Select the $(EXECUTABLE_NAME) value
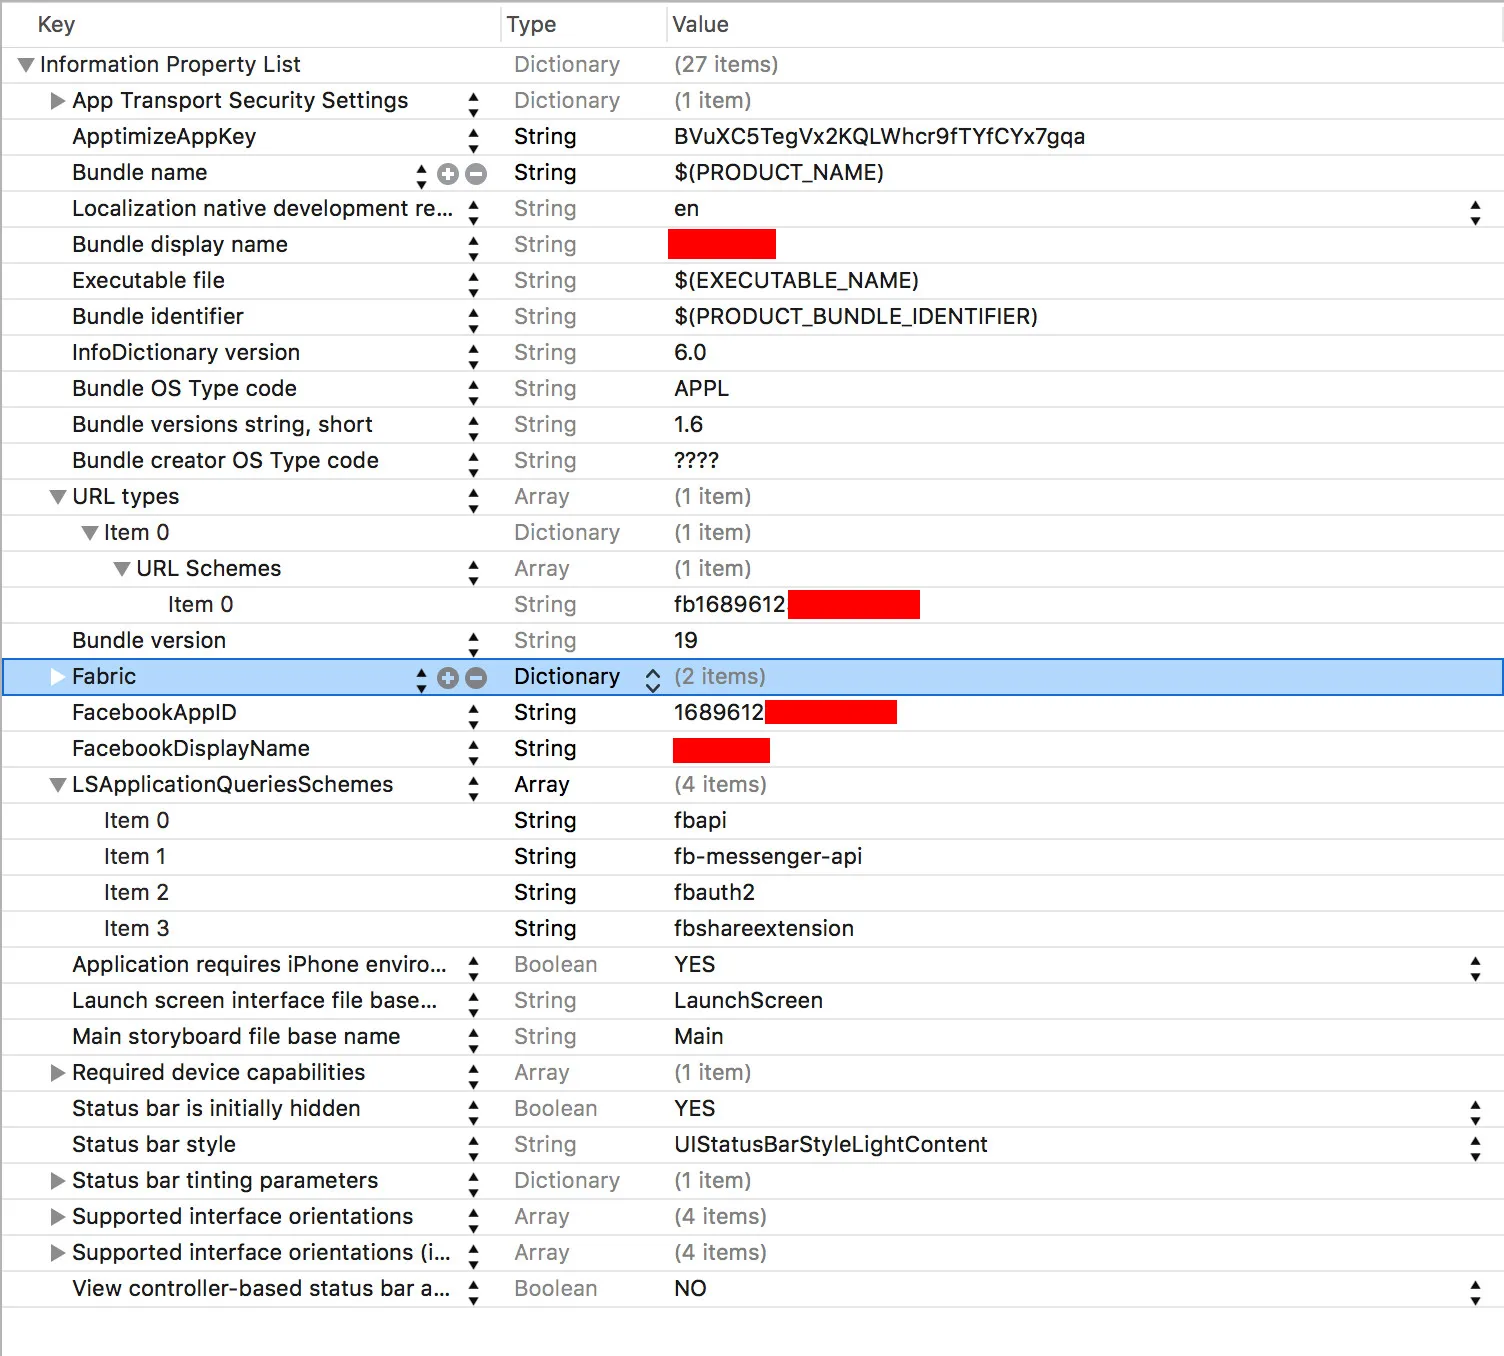 [x=796, y=281]
